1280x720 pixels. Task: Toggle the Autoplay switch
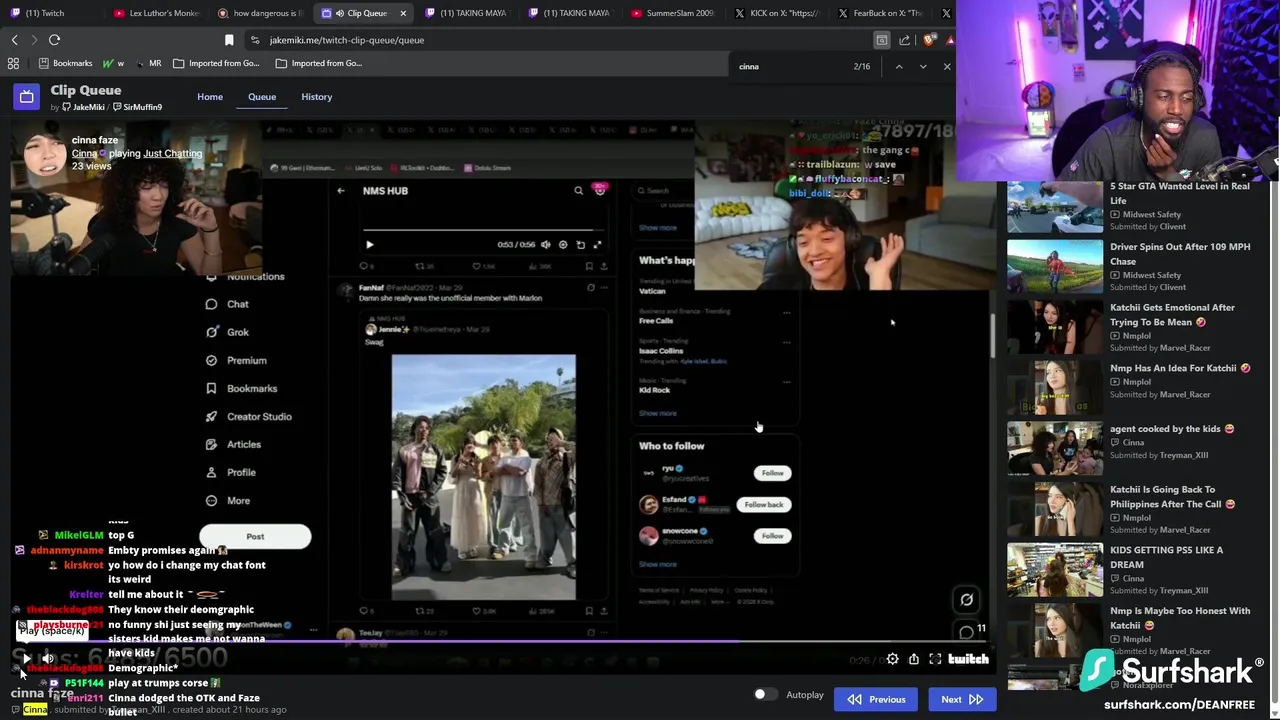765,694
